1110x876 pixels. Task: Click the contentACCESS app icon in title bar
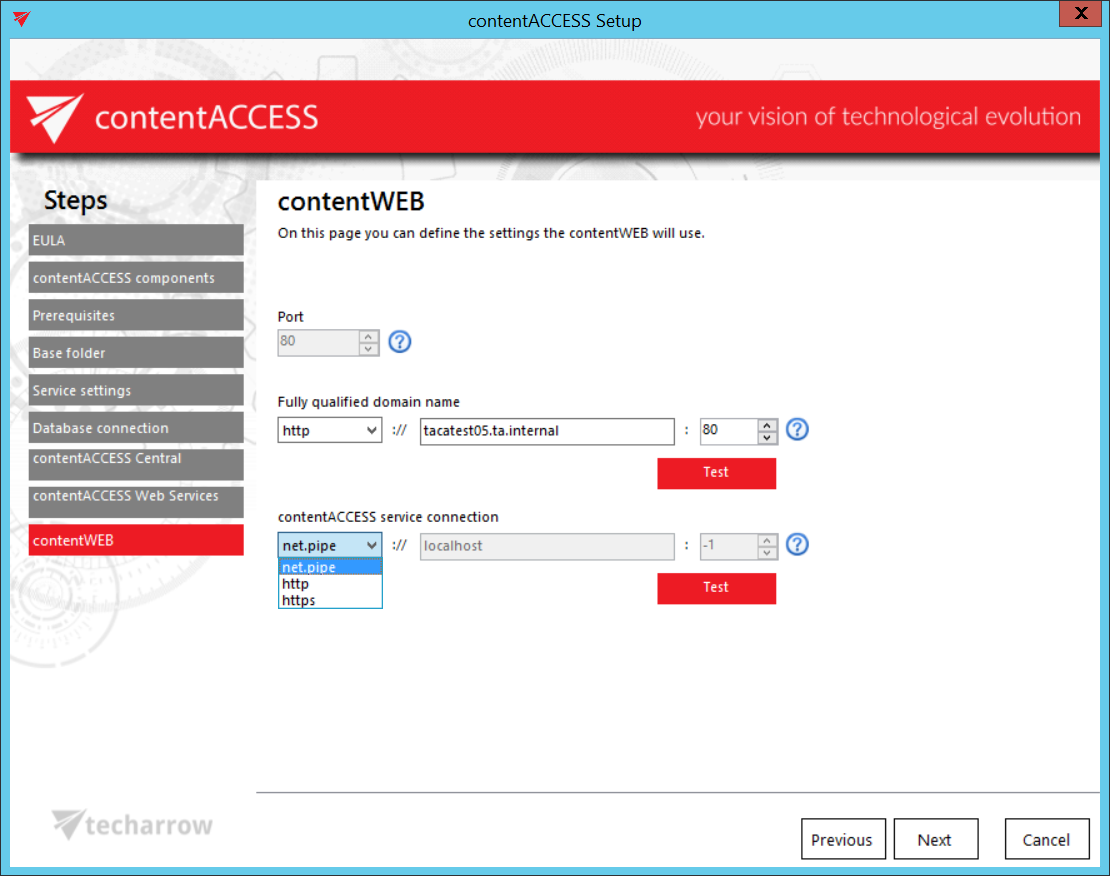pos(21,18)
